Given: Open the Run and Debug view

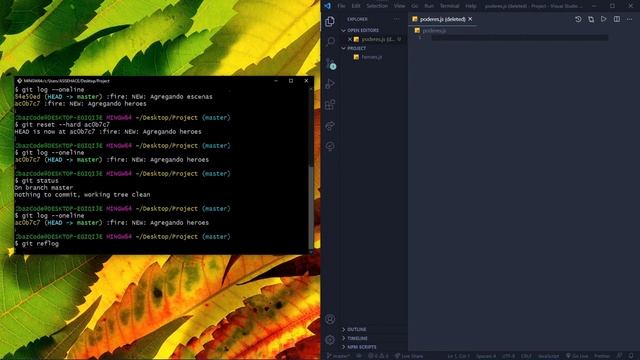Looking at the screenshot, I should (x=330, y=84).
